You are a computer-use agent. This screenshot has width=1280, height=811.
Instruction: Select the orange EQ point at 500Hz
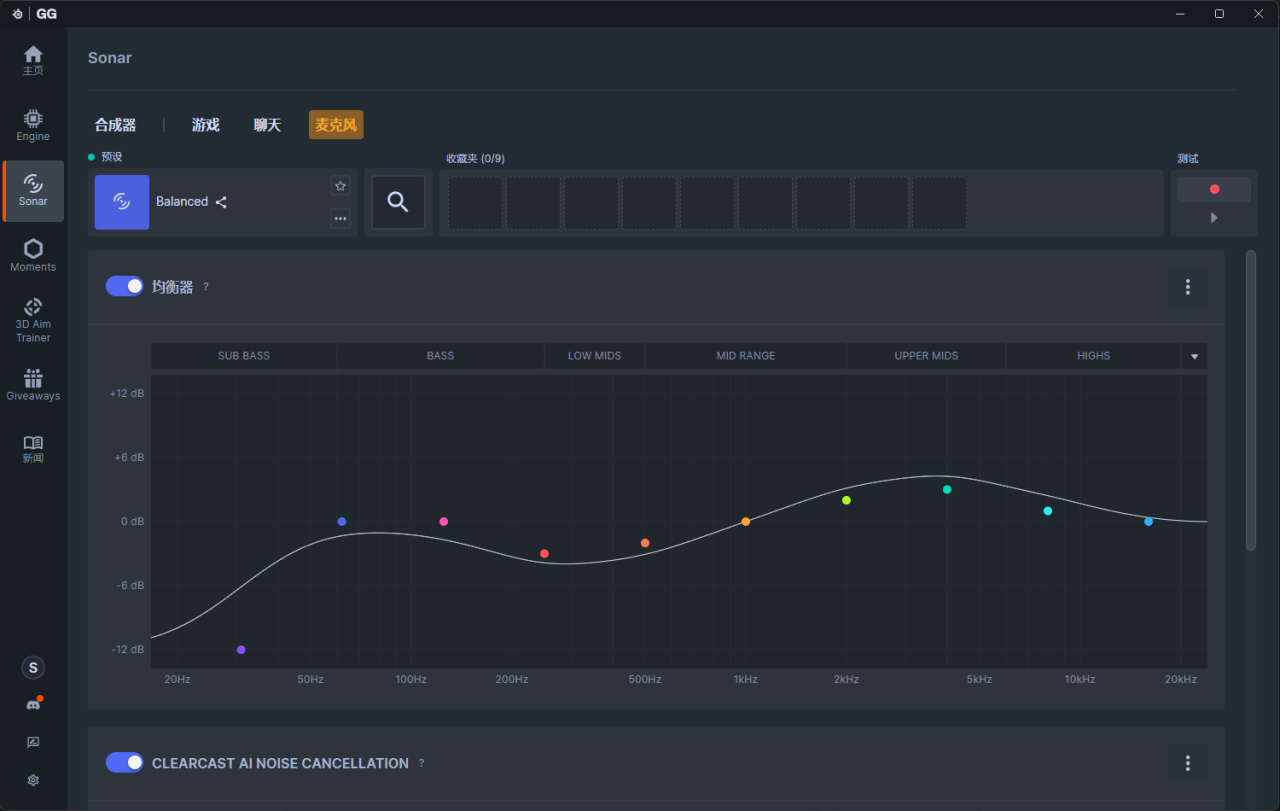[645, 543]
